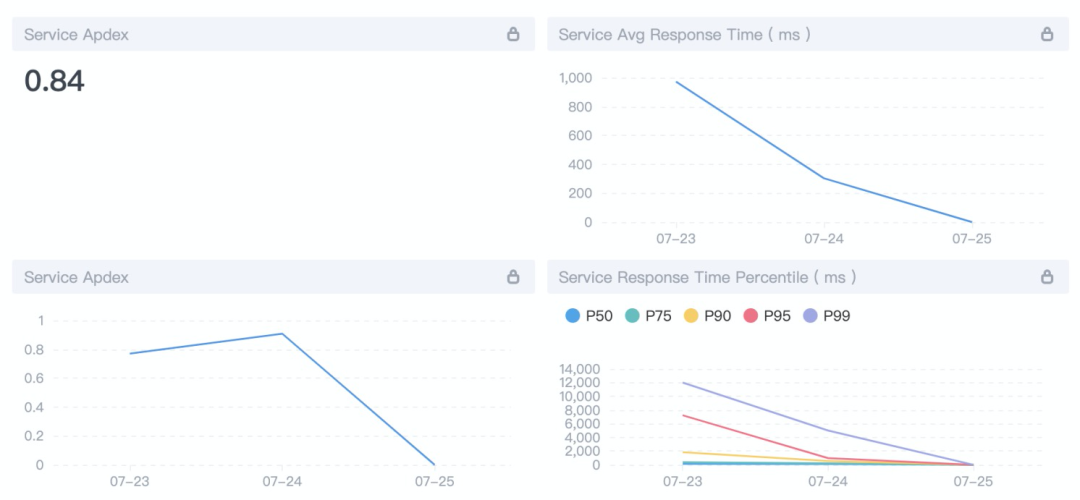
Task: Disable the P99 series in the legend
Action: 827,316
